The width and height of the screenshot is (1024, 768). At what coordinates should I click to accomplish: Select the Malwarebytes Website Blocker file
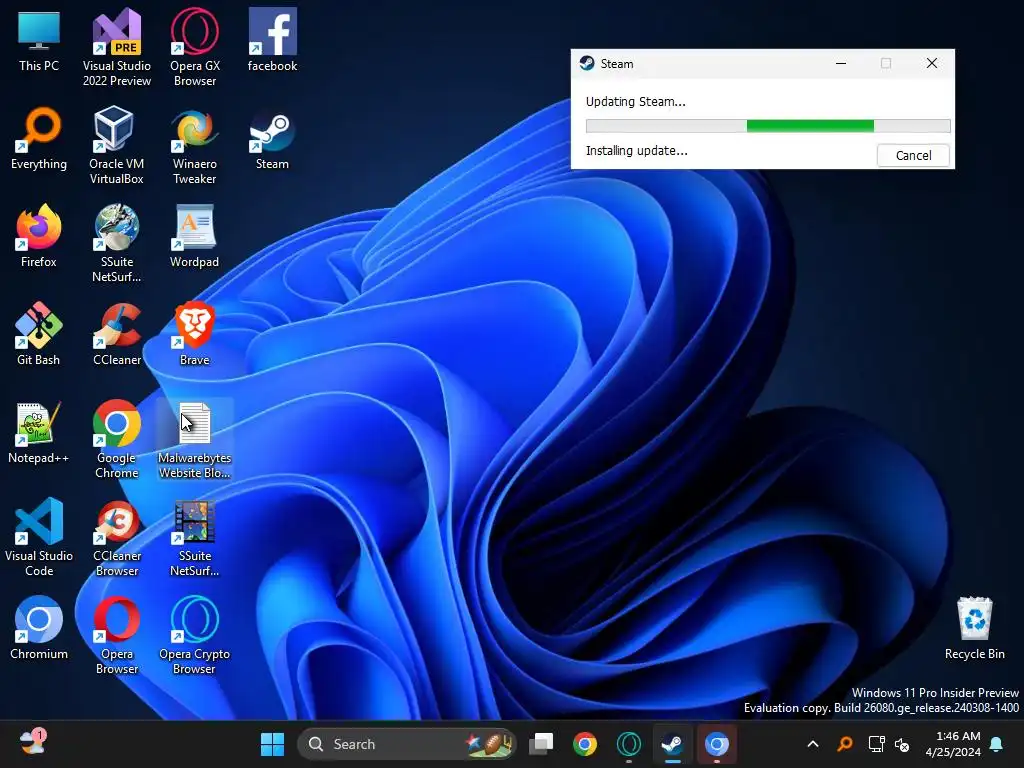[195, 439]
